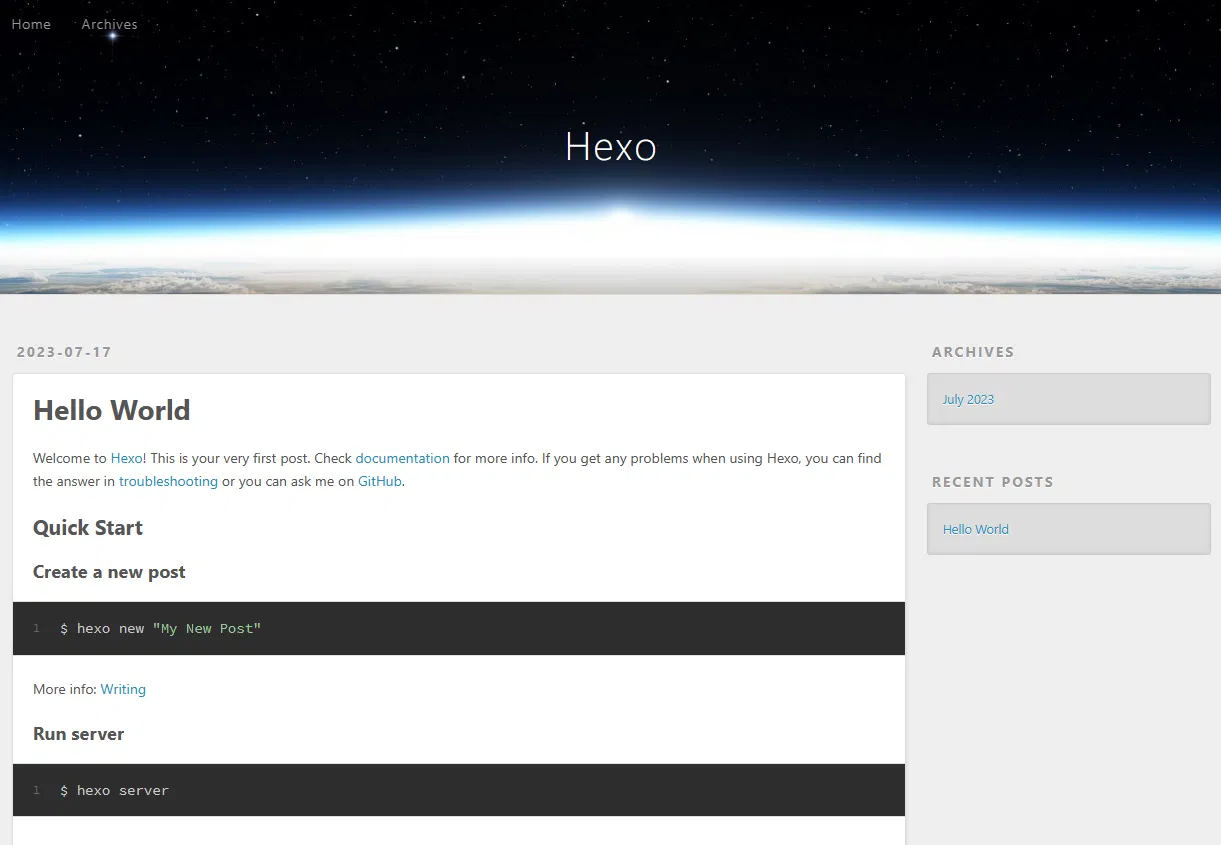Click the hexo server code line
This screenshot has width=1221, height=845.
point(114,790)
